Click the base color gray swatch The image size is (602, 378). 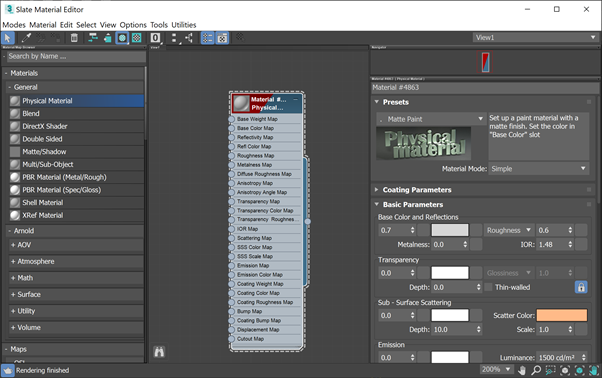450,230
